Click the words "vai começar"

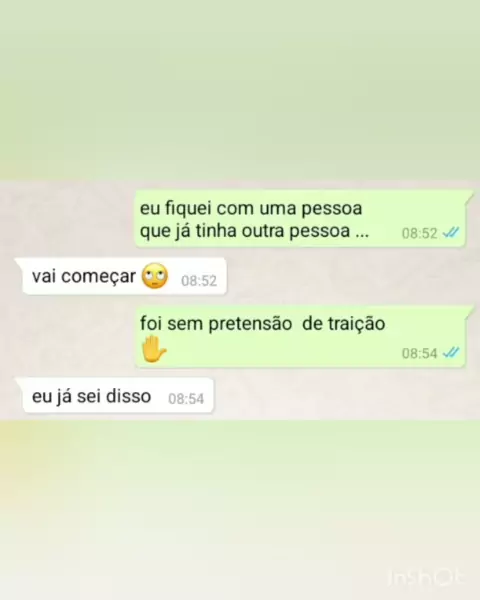(x=84, y=276)
